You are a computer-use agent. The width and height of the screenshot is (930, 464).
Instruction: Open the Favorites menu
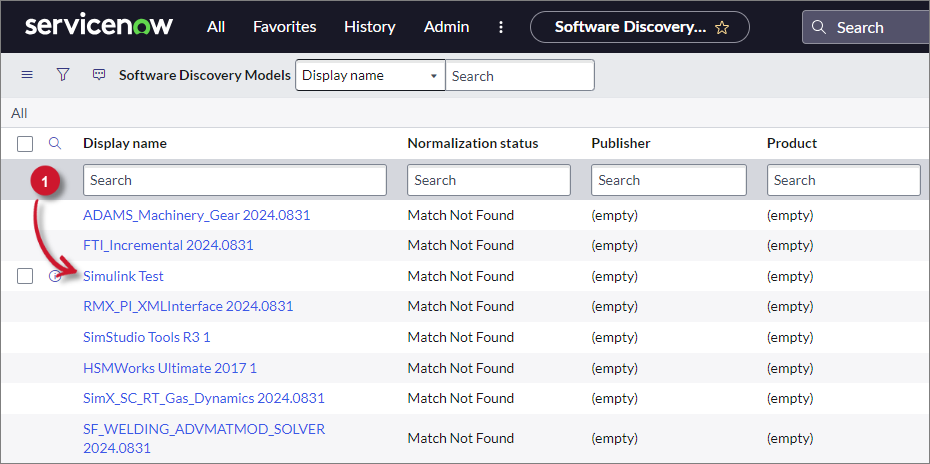pos(285,27)
